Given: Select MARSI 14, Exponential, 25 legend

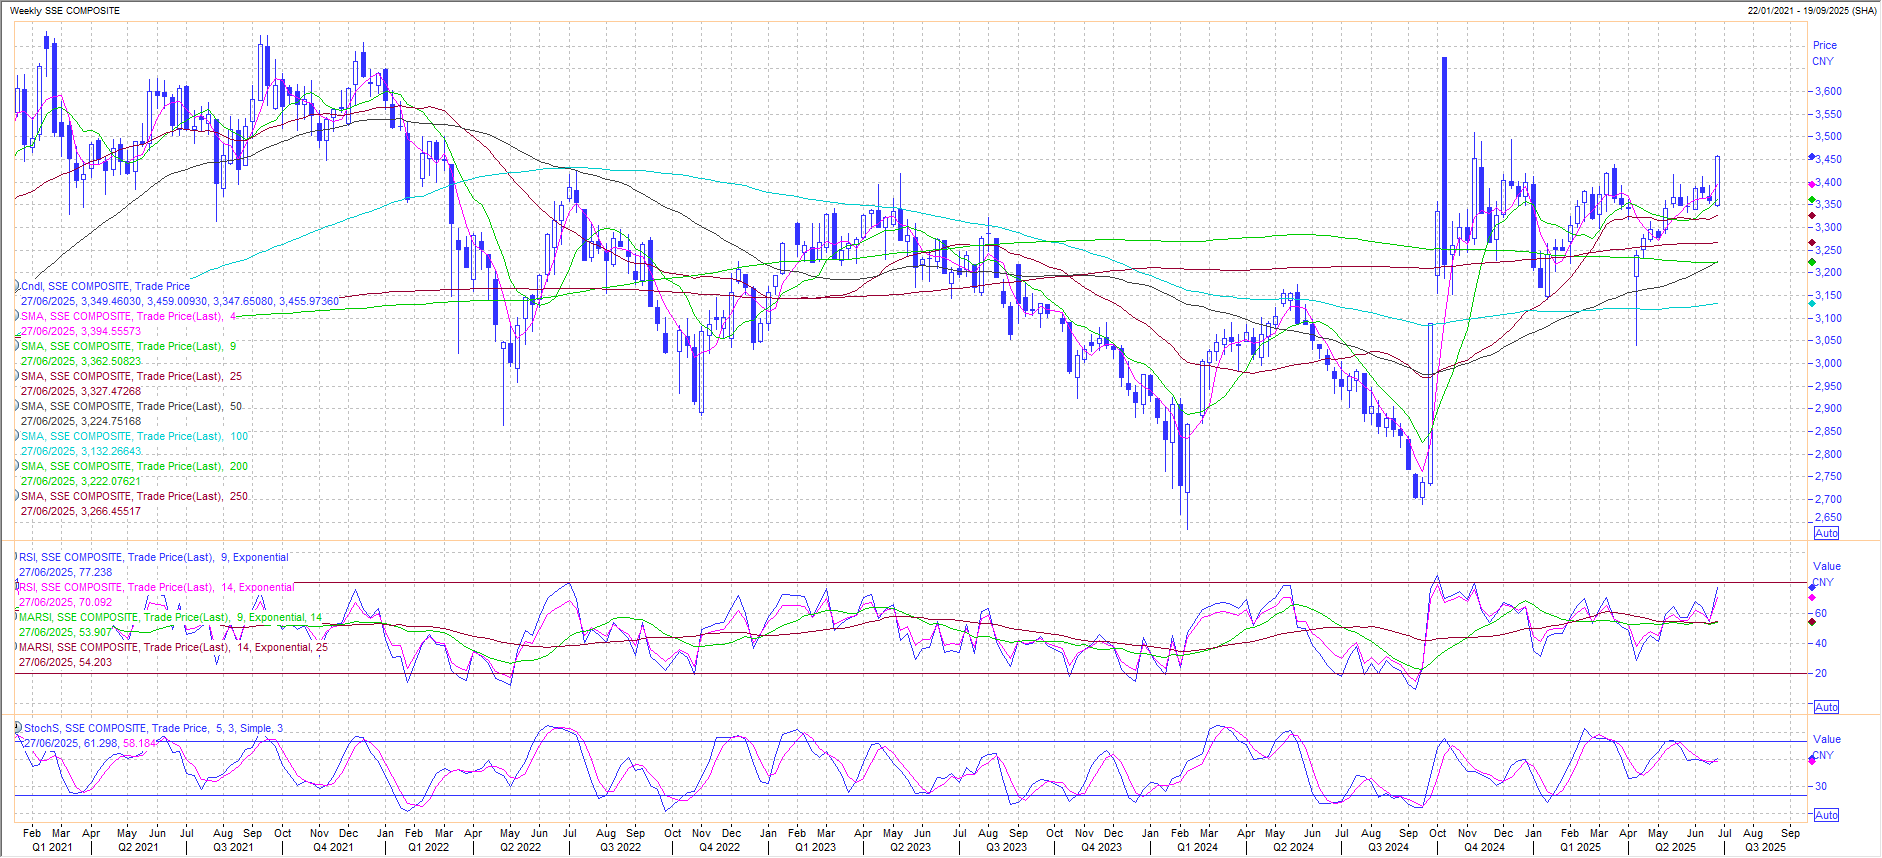Looking at the screenshot, I should tap(173, 647).
